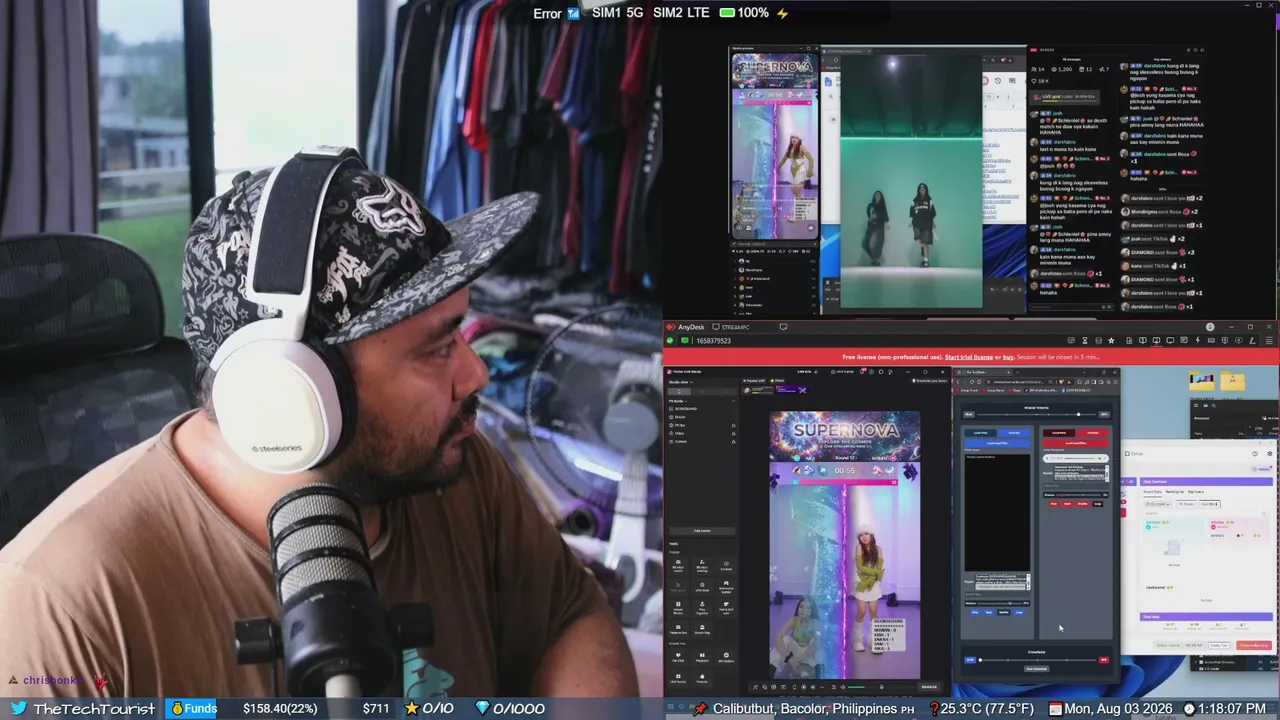Open the Treasure Box tool in LIVE Studio
The height and width of the screenshot is (720, 1280).
678,629
